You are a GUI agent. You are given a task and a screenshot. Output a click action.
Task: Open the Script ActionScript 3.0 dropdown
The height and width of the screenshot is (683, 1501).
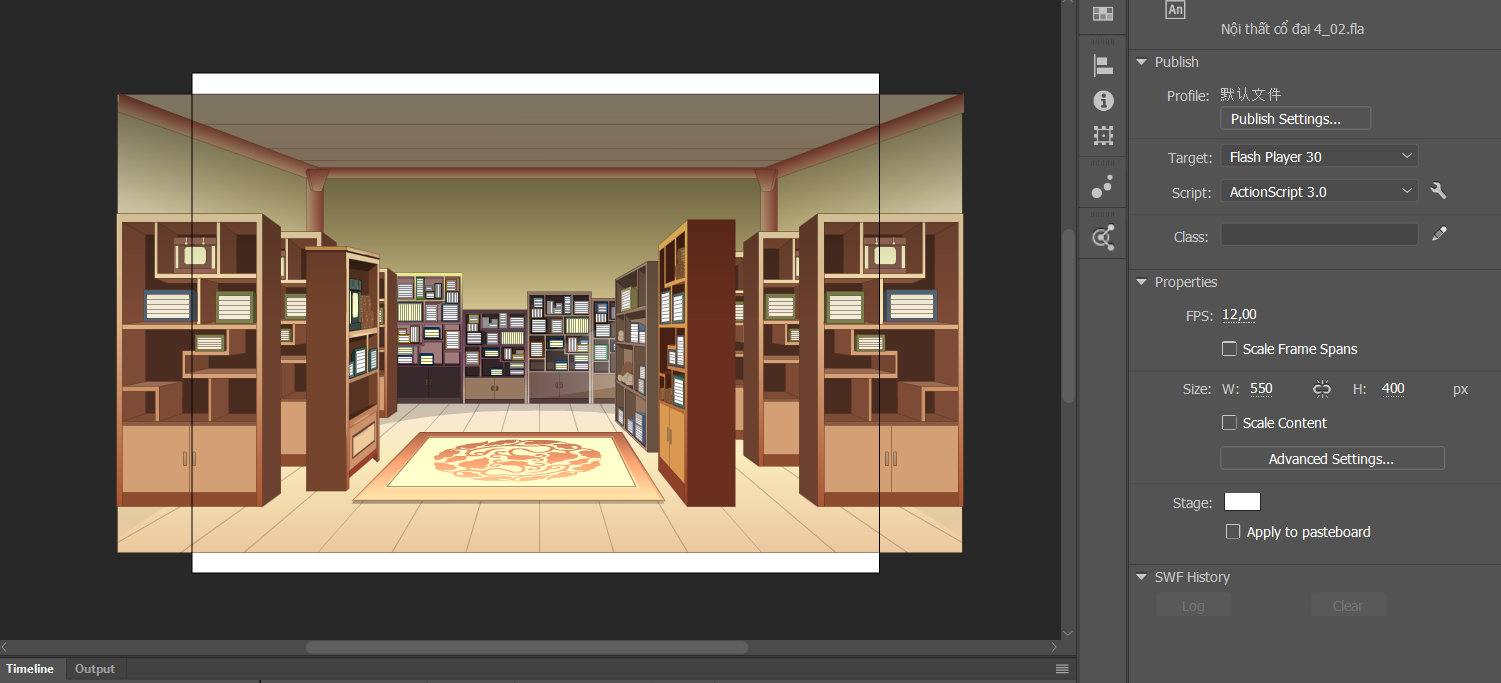coord(1319,192)
